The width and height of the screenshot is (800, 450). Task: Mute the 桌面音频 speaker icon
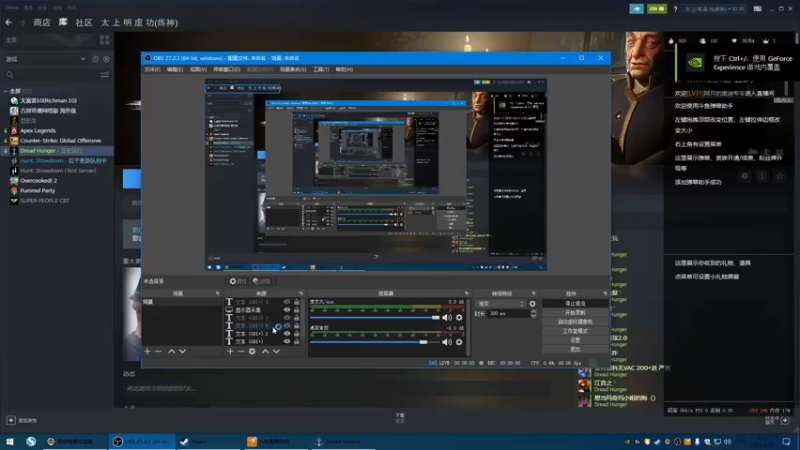[x=447, y=342]
